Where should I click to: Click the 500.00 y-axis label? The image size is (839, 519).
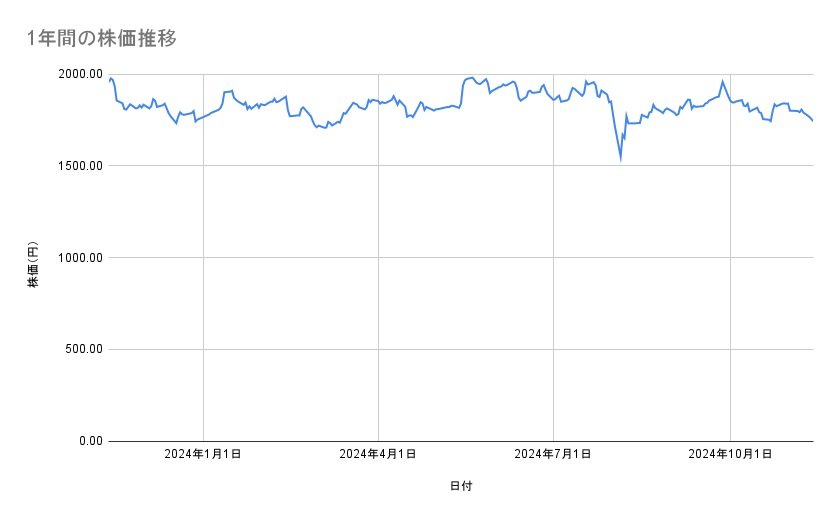[x=82, y=349]
